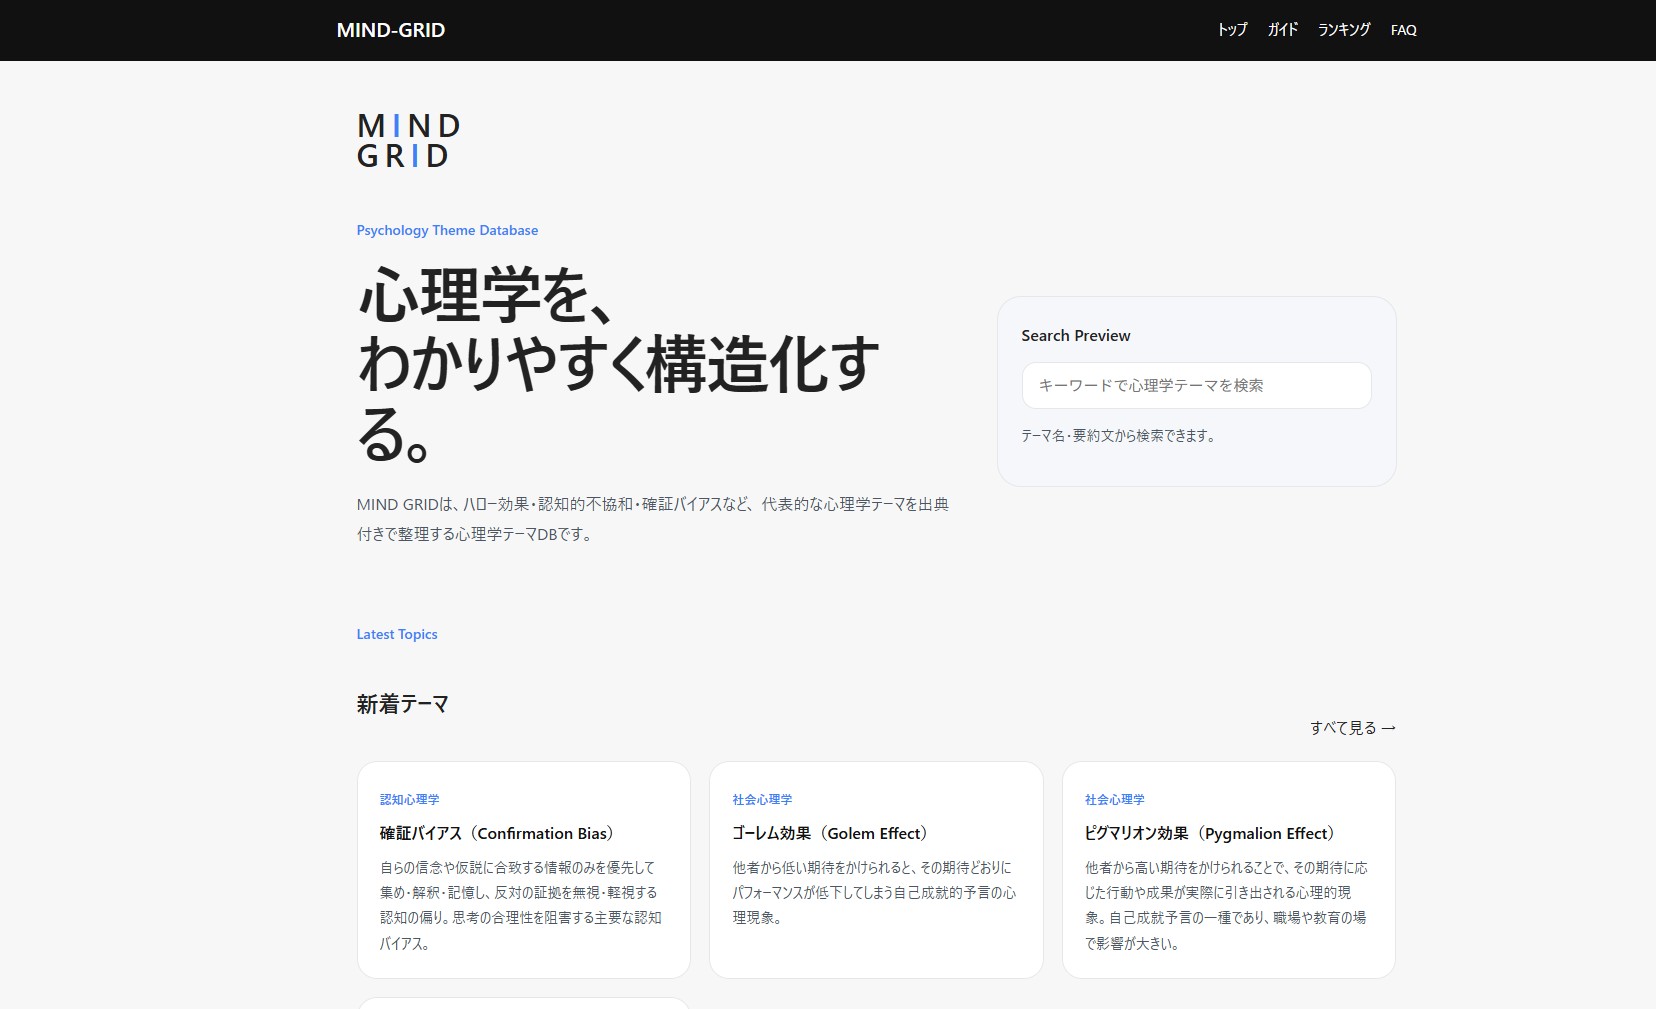Image resolution: width=1656 pixels, height=1009 pixels.
Task: Open the トップ nav item
Action: [x=1232, y=30]
